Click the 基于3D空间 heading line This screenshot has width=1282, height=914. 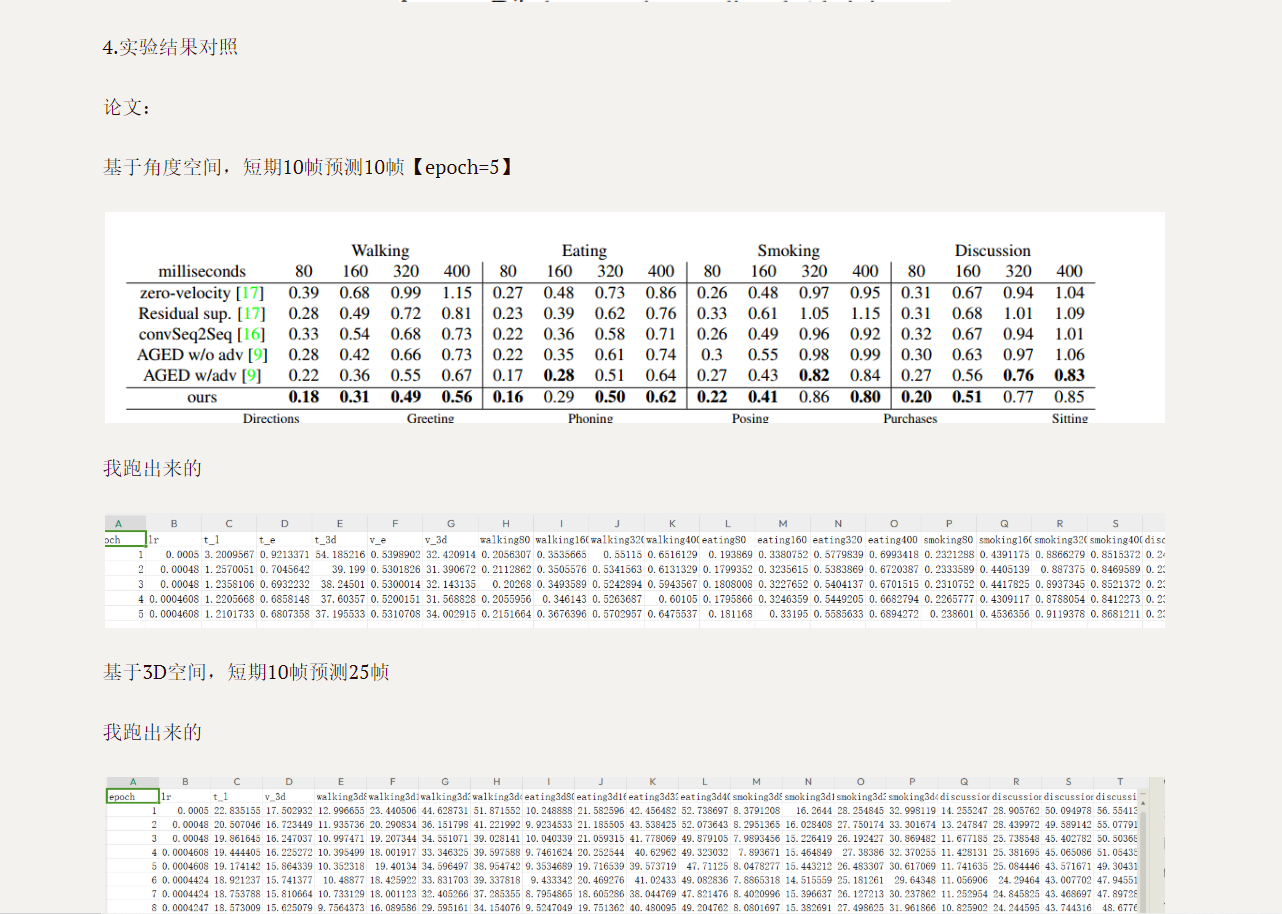246,671
